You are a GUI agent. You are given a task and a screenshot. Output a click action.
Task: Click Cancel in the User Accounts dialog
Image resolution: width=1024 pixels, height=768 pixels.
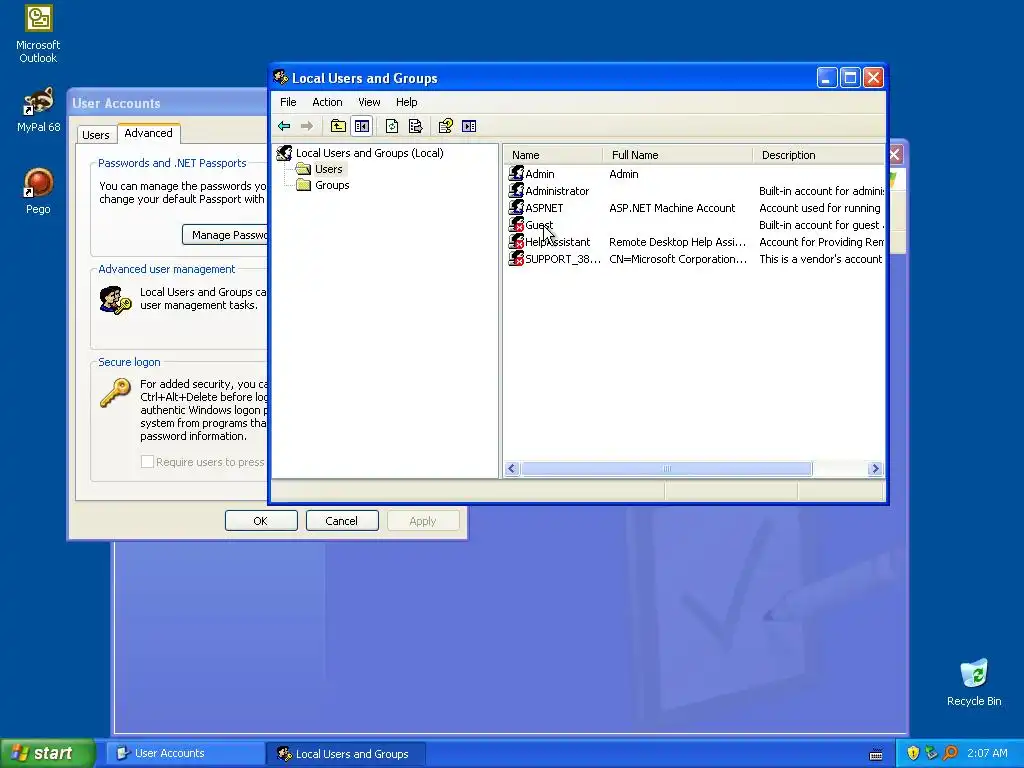point(342,520)
